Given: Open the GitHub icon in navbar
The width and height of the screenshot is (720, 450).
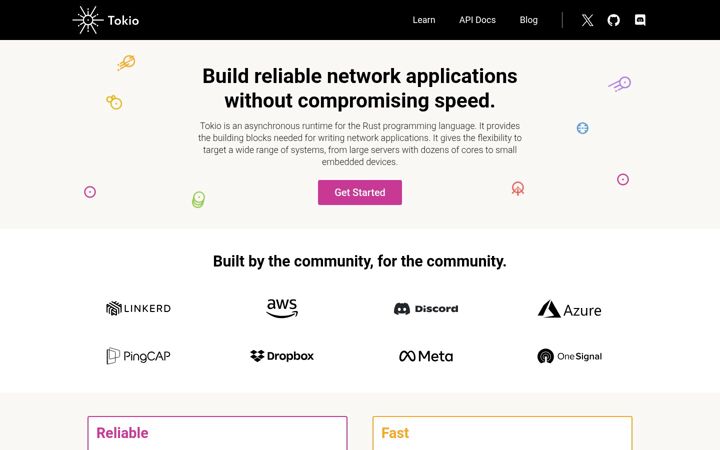Looking at the screenshot, I should pyautogui.click(x=613, y=20).
